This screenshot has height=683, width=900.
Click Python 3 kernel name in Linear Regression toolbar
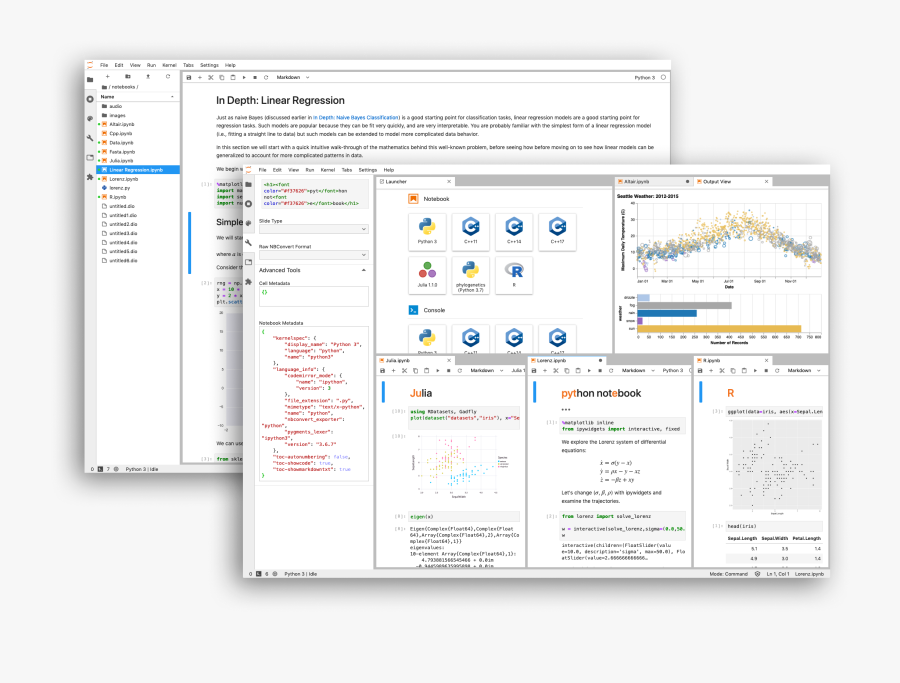[x=645, y=77]
